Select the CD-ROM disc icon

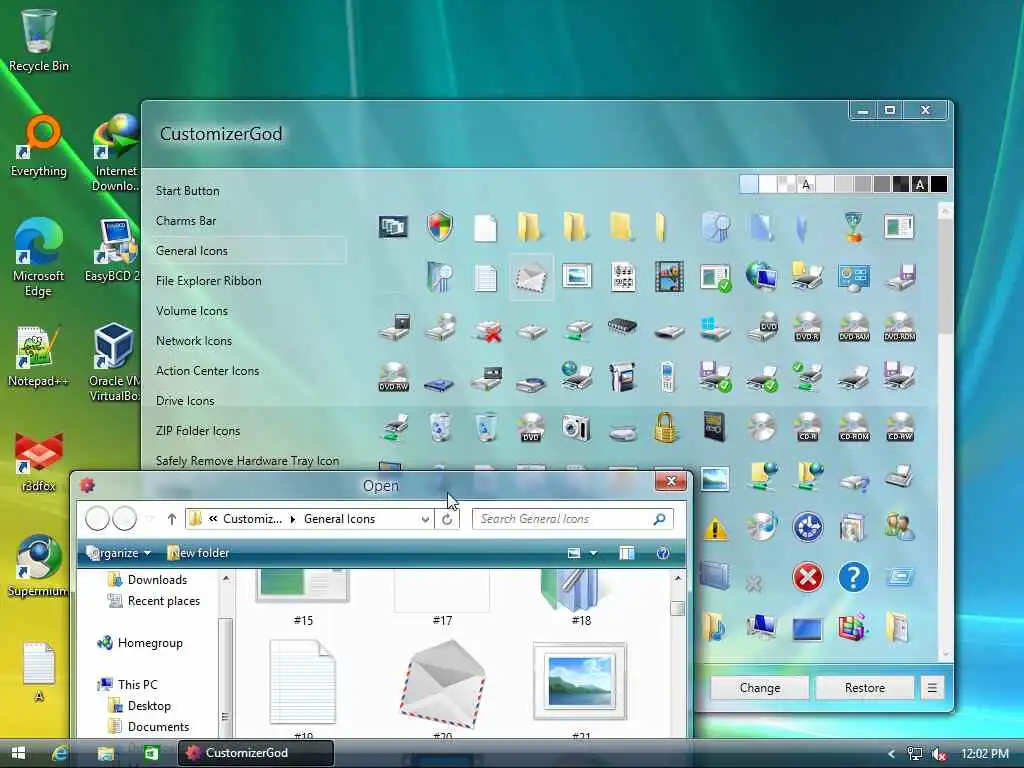[x=854, y=427]
